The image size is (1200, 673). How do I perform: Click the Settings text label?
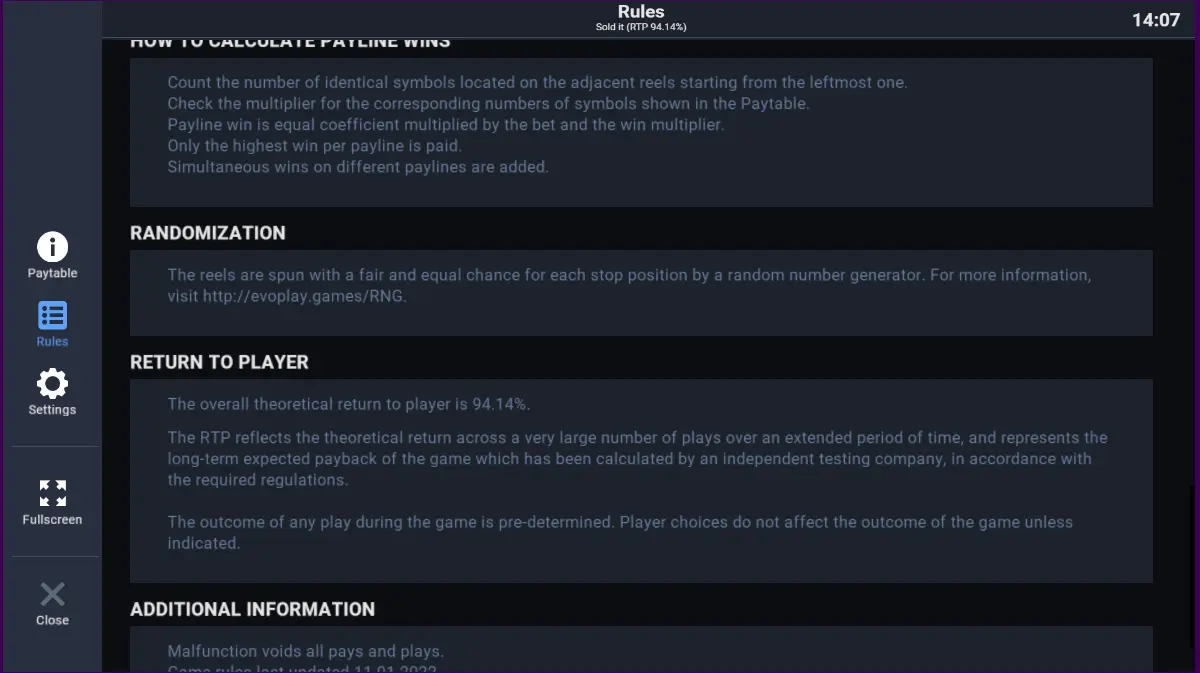pyautogui.click(x=52, y=410)
